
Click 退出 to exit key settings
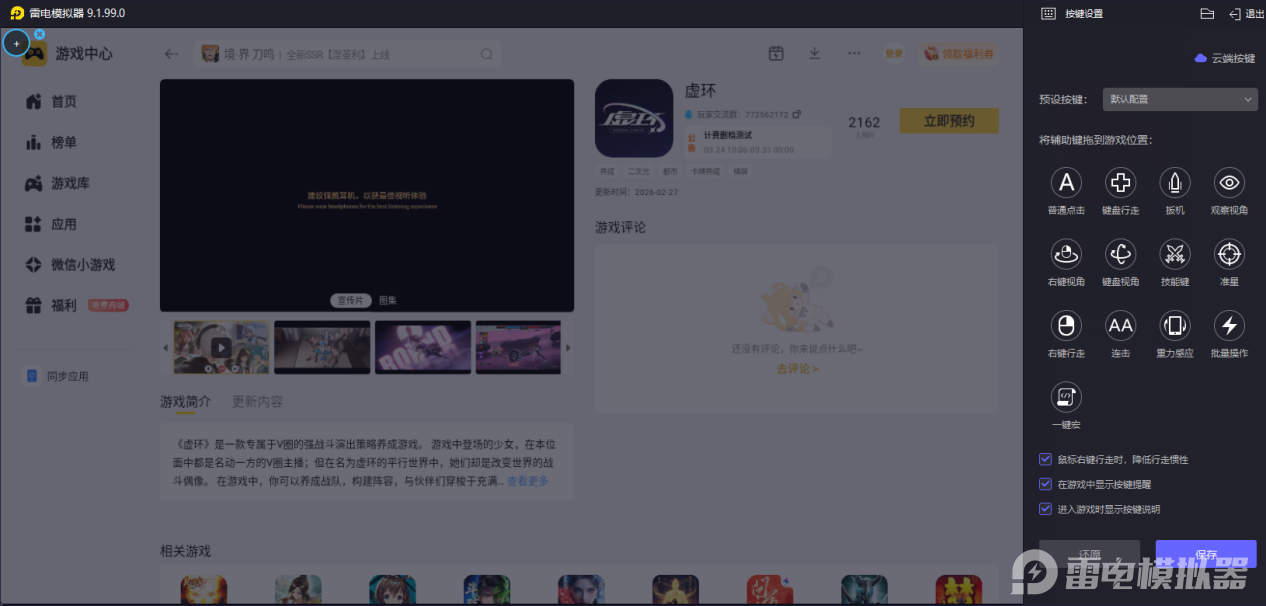(x=1246, y=14)
